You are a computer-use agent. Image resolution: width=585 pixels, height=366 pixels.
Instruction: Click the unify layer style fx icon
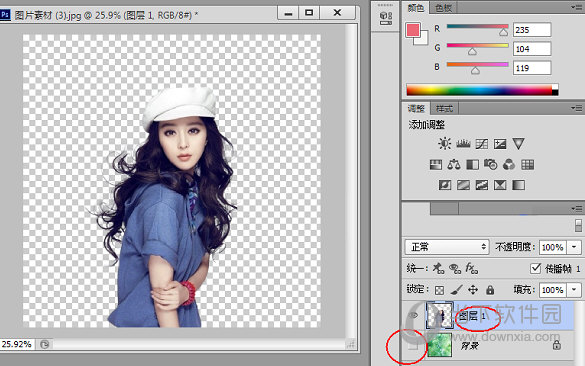coord(472,268)
